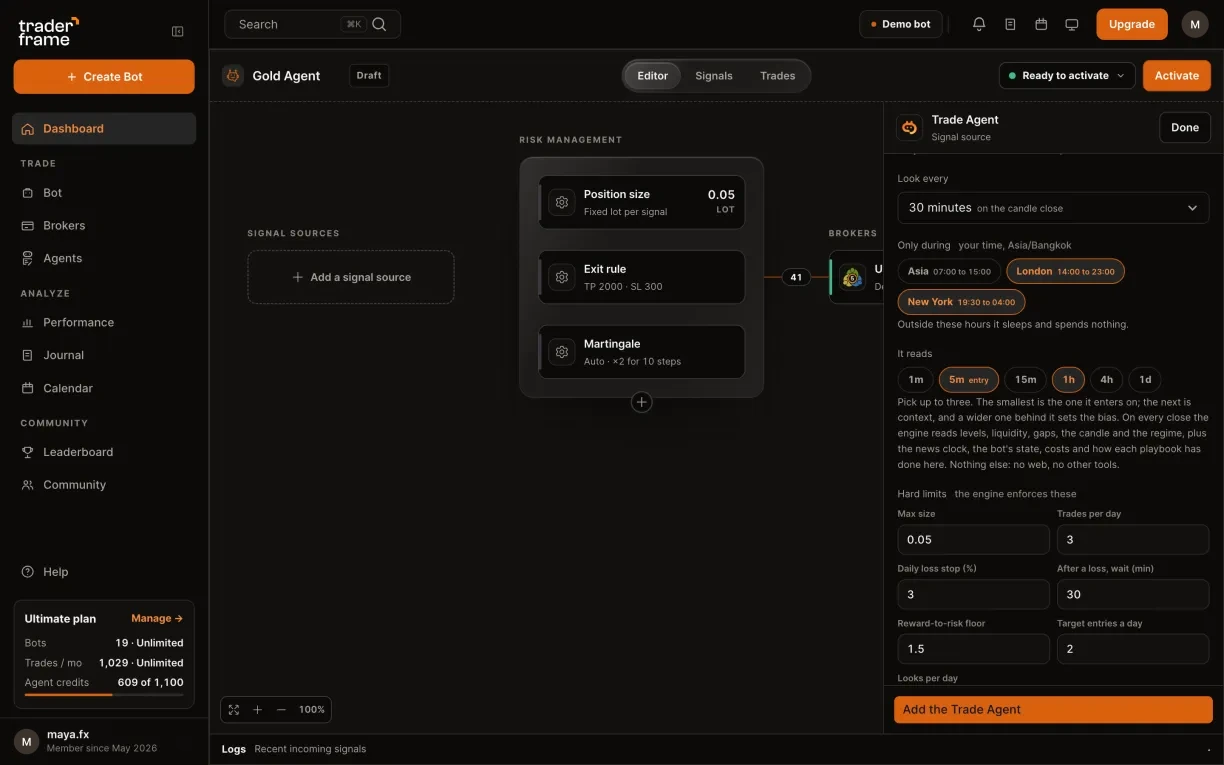The width and height of the screenshot is (1224, 765).
Task: Edit the Max size field
Action: pos(973,539)
